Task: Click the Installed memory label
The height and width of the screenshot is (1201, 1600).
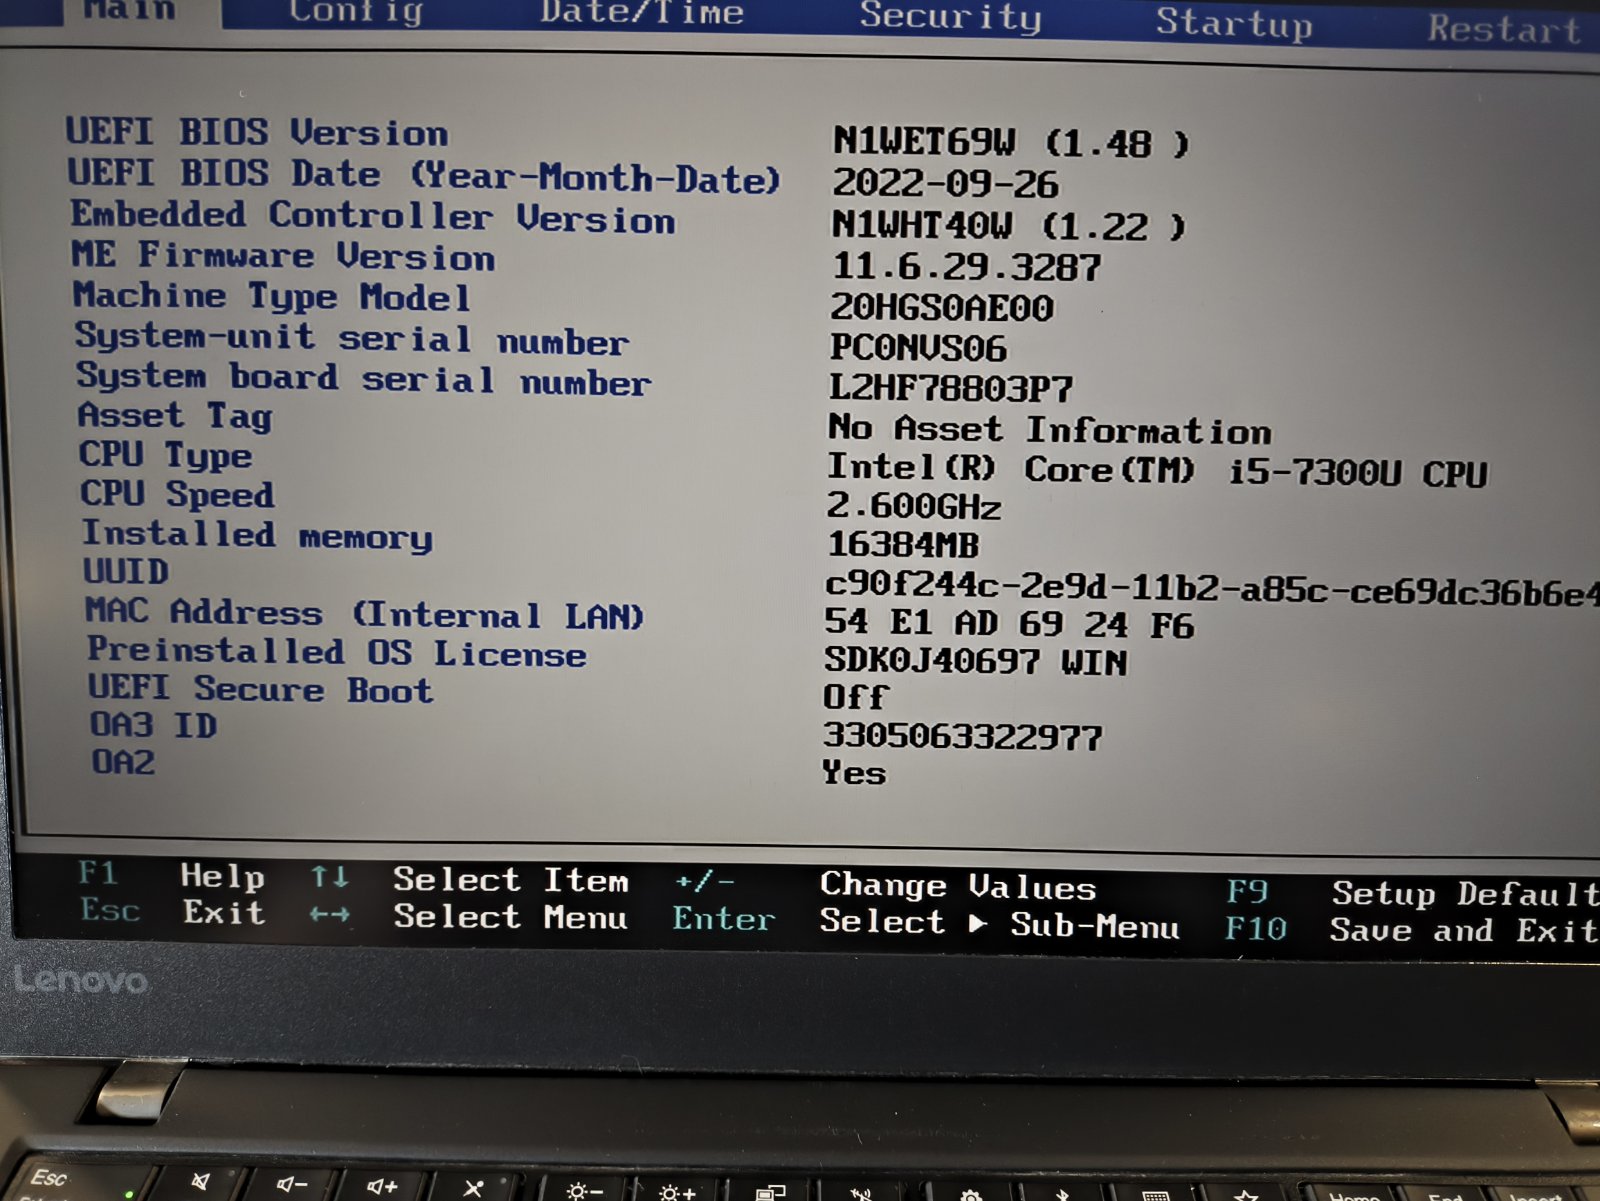Action: (x=257, y=535)
